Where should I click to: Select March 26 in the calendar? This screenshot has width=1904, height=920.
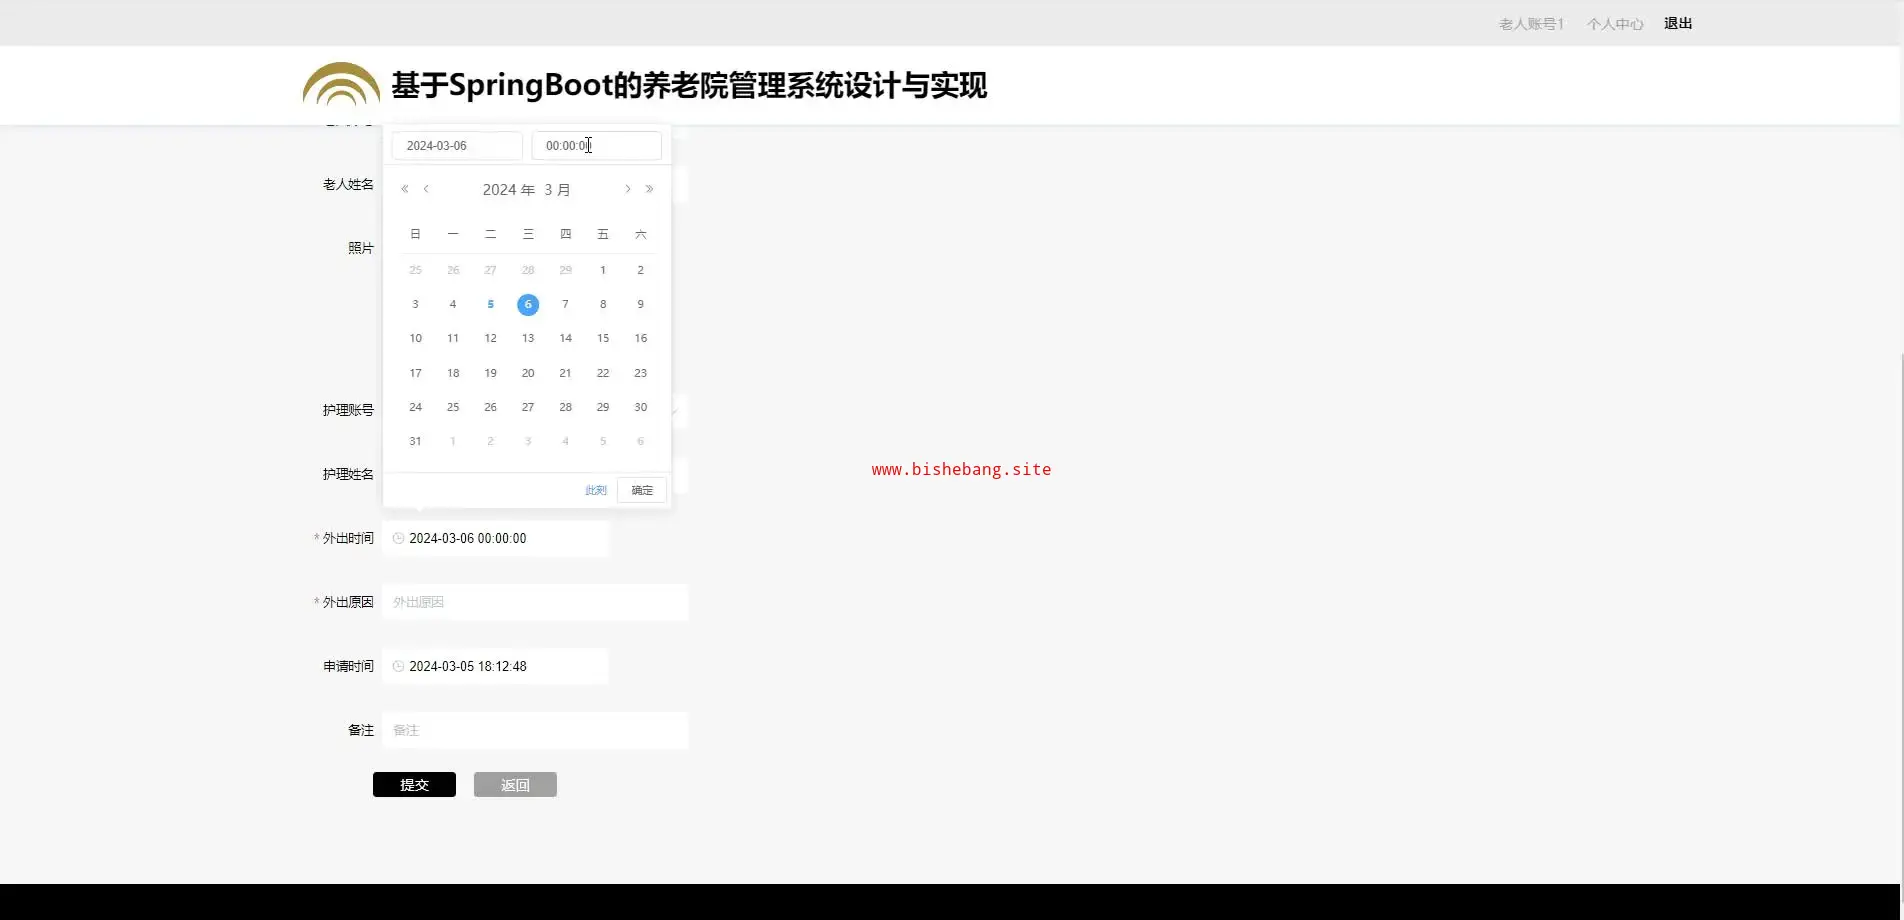pyautogui.click(x=490, y=407)
